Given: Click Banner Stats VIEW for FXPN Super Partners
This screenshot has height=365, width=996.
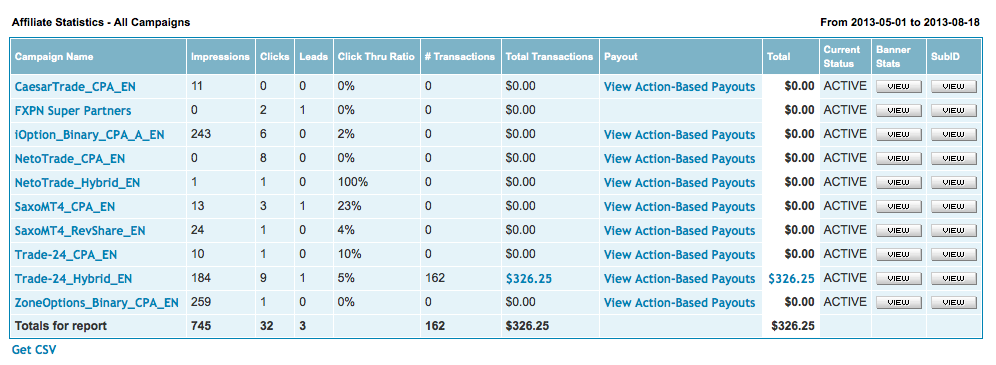Looking at the screenshot, I should pos(899,111).
